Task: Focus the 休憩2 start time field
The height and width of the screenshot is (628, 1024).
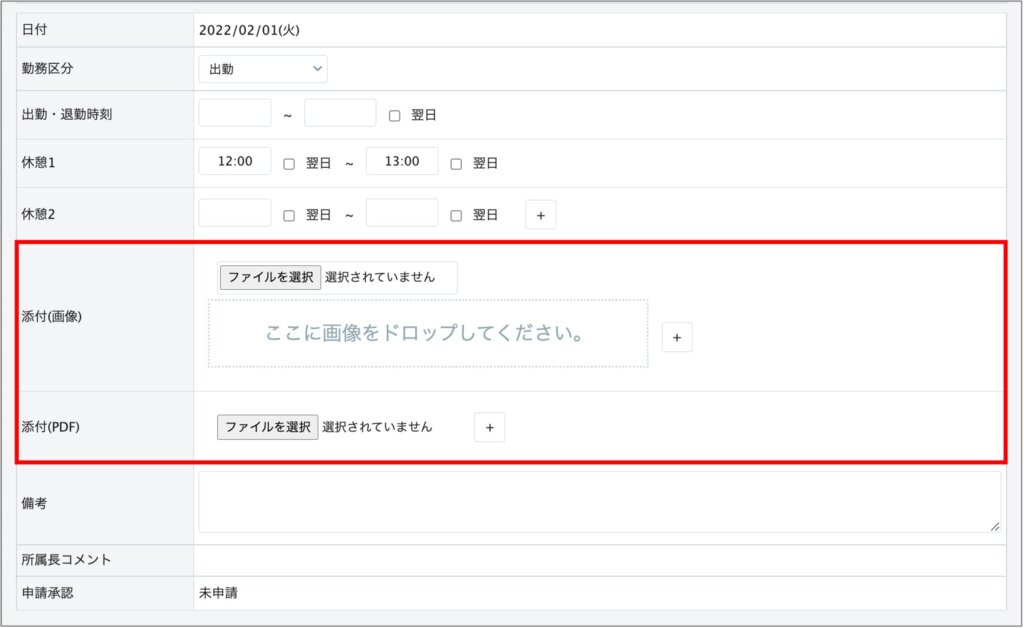Action: [x=235, y=214]
